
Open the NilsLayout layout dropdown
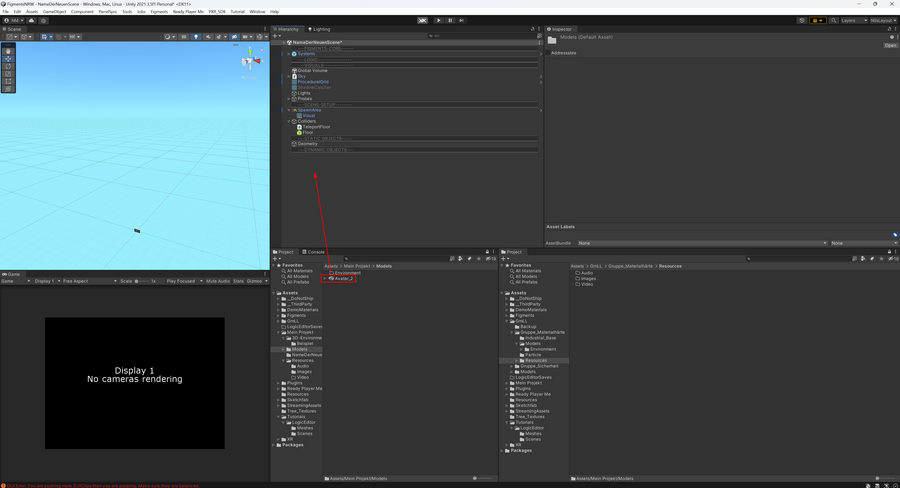point(883,20)
